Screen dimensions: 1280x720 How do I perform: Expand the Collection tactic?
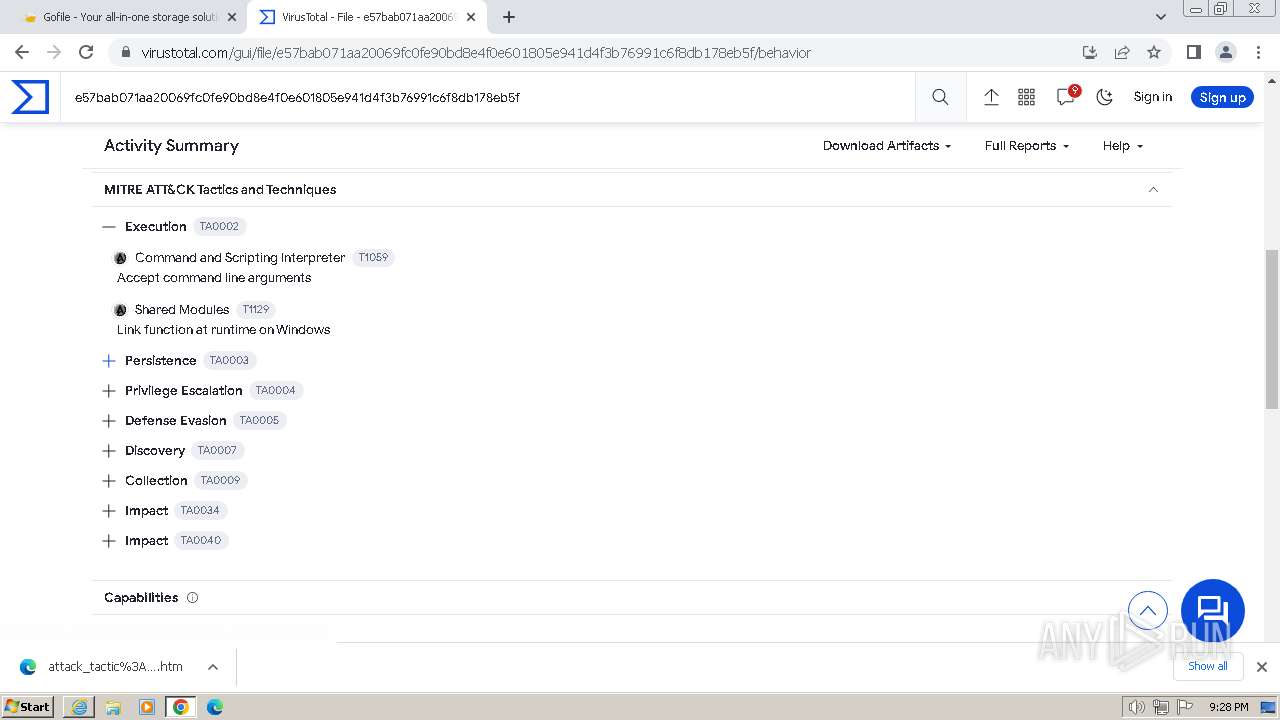click(x=109, y=480)
